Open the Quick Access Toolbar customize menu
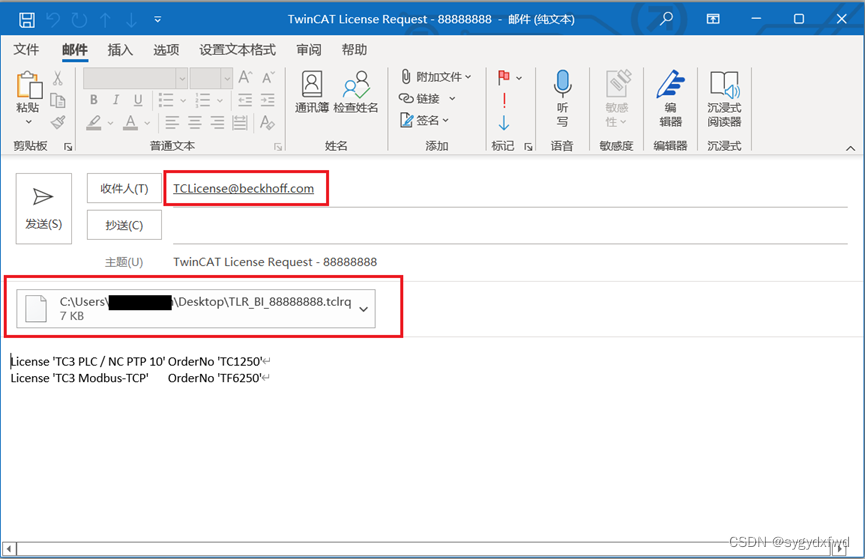Viewport: 865px width, 559px height. pyautogui.click(x=158, y=19)
